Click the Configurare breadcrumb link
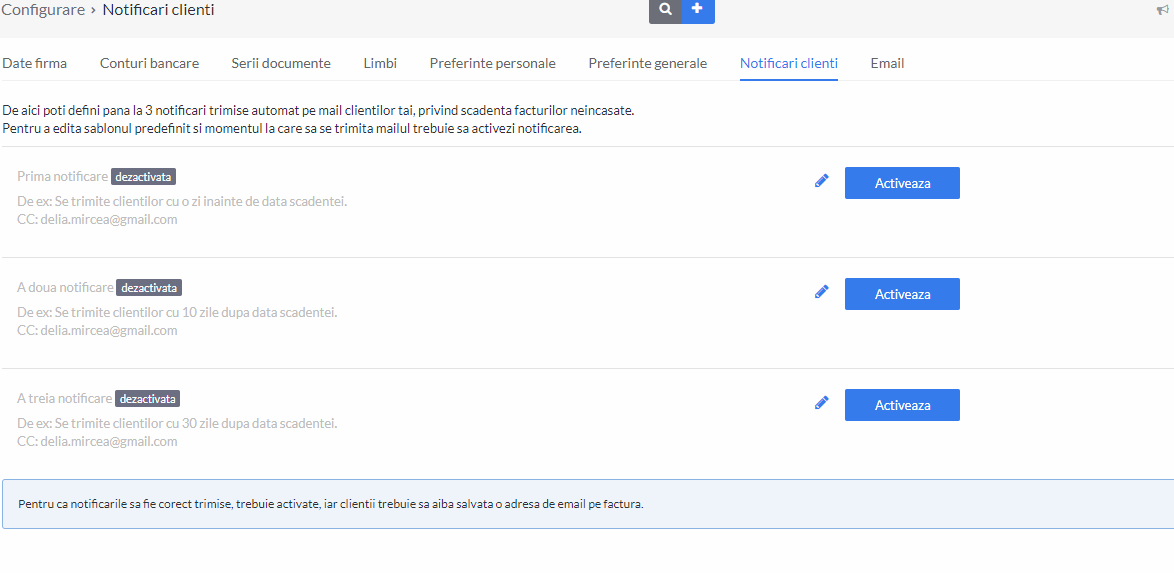The height and width of the screenshot is (573, 1174). point(43,10)
